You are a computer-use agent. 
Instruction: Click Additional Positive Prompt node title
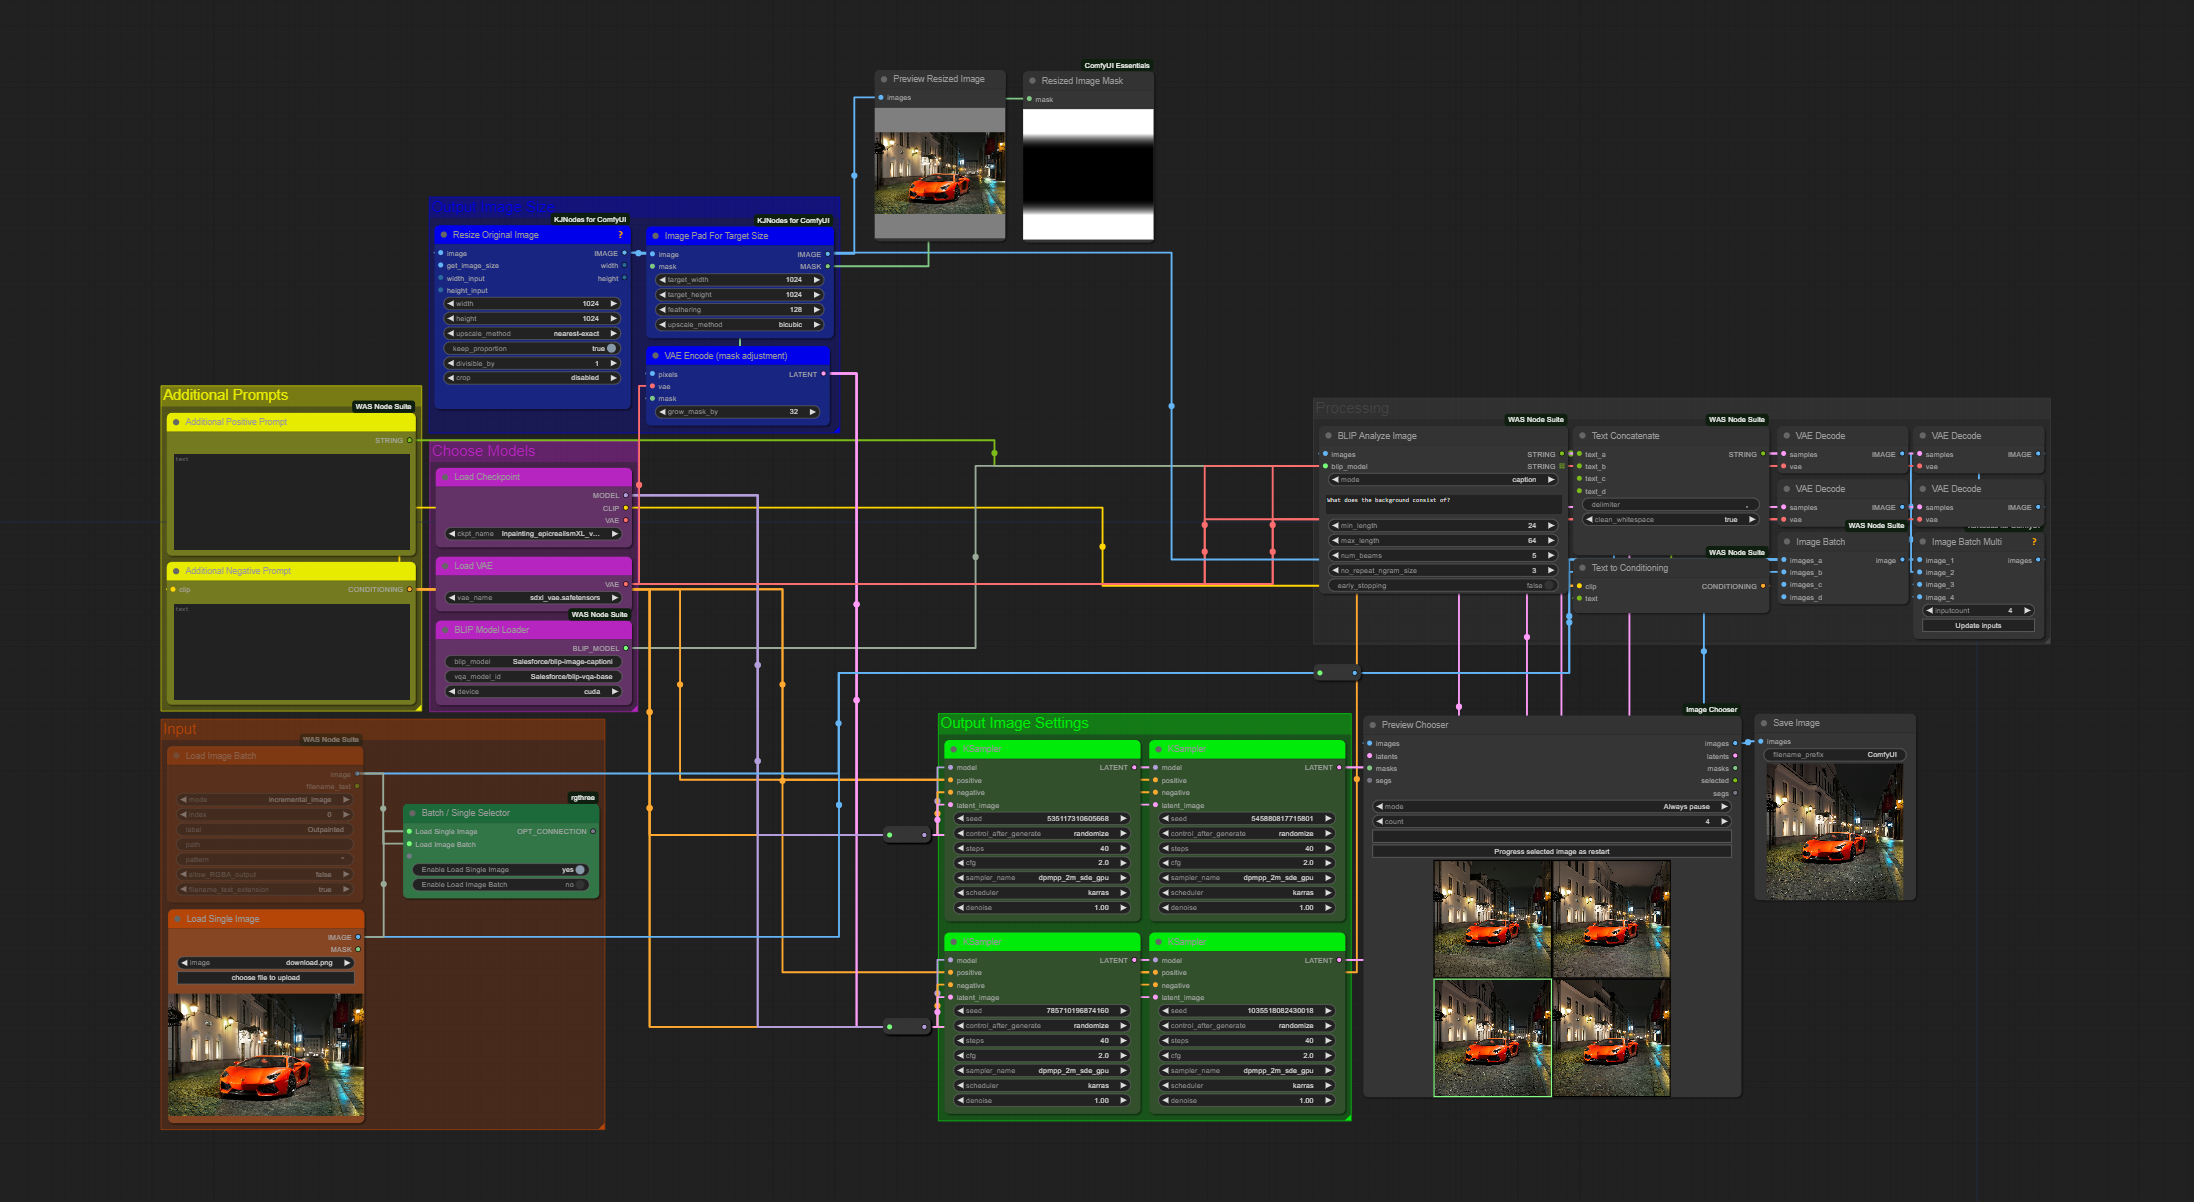pos(236,422)
